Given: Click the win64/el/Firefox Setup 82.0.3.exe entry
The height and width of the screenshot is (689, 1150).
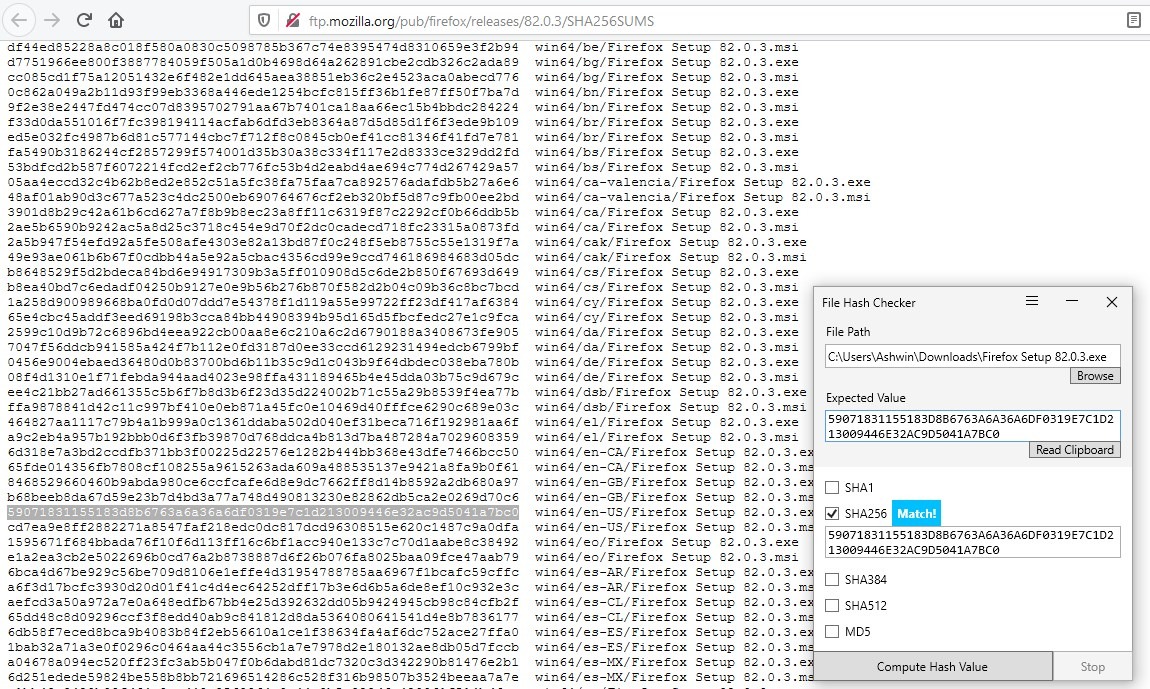Looking at the screenshot, I should click(667, 422).
